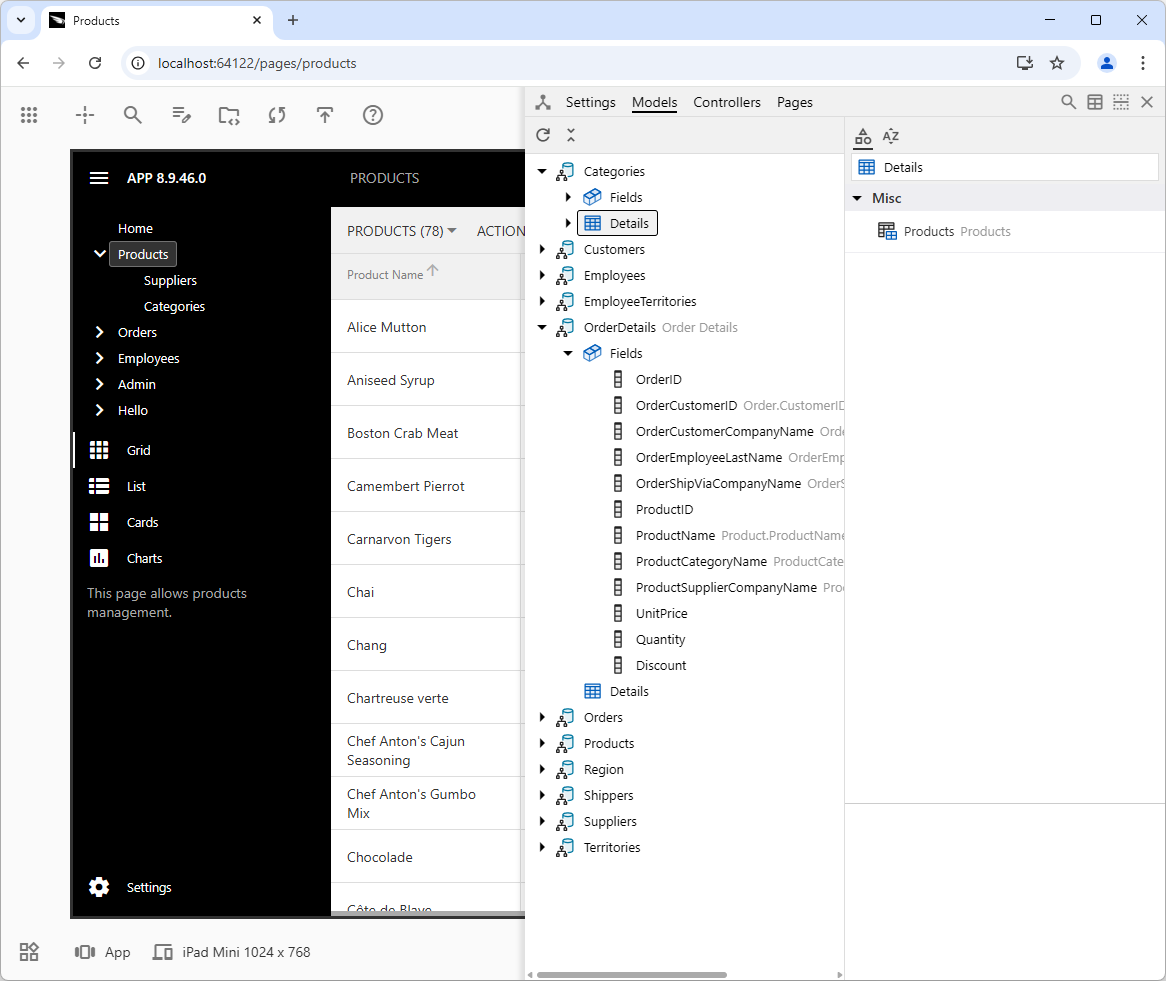The image size is (1166, 981).
Task: Open the Suppliers navigation link
Action: 170,280
